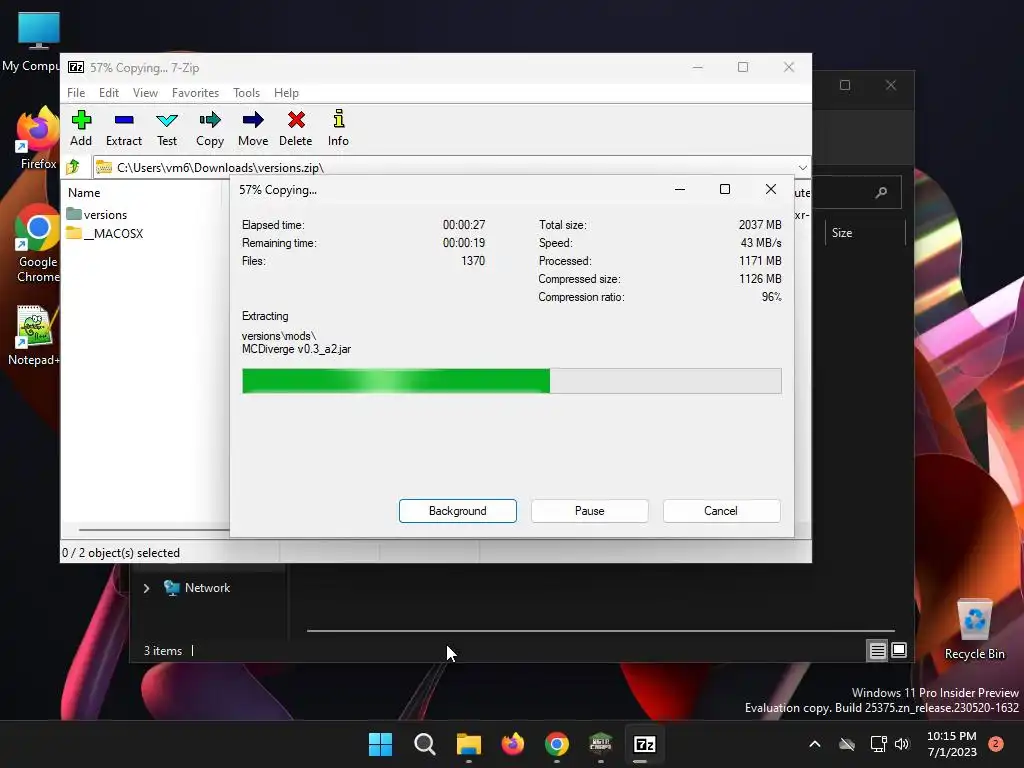Cancel the extraction
Image resolution: width=1024 pixels, height=768 pixels.
pos(721,511)
